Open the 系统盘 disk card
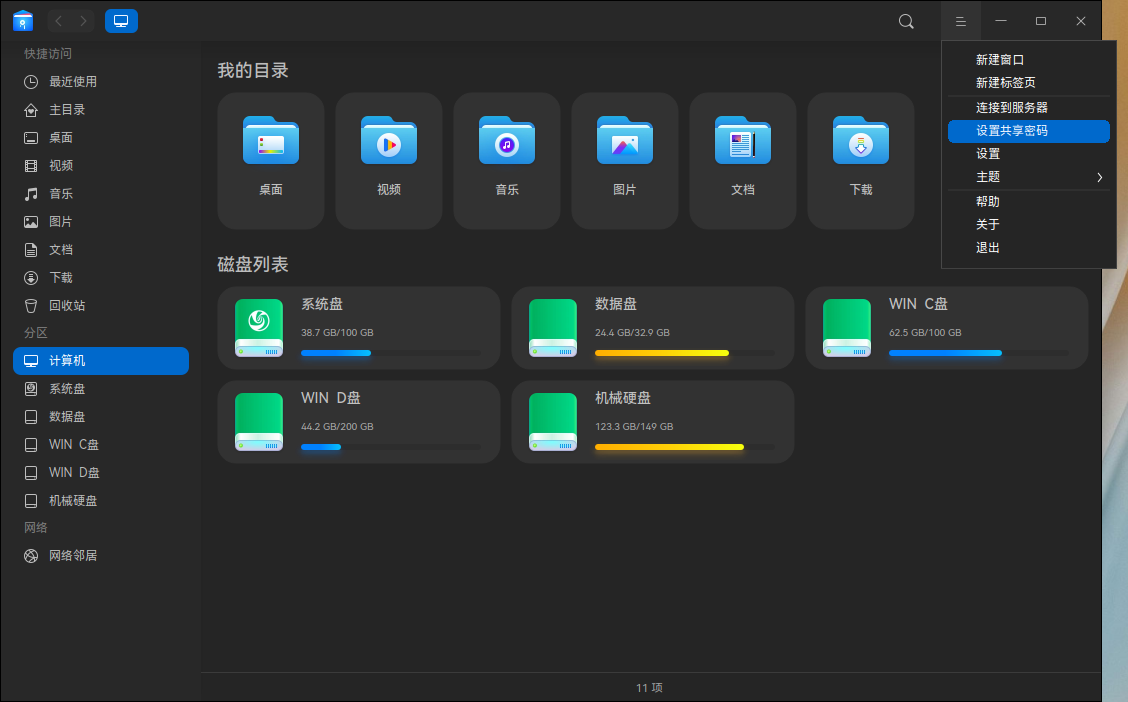Screen dimensions: 1128x702 358,328
